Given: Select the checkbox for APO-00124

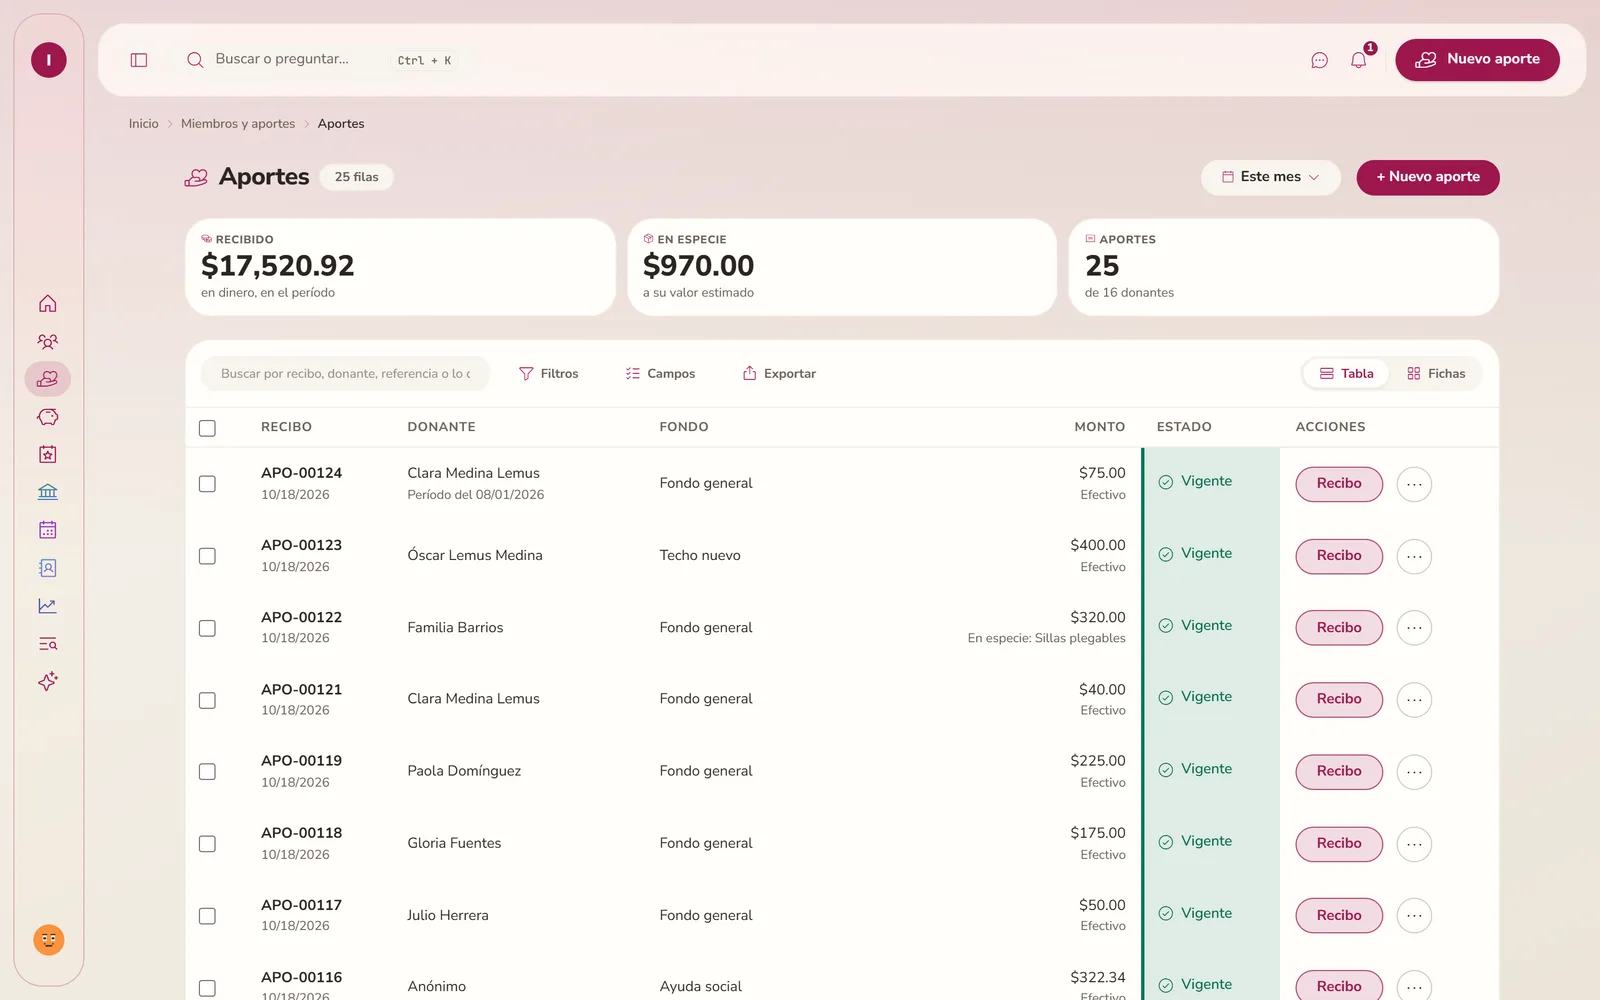Looking at the screenshot, I should pyautogui.click(x=207, y=484).
